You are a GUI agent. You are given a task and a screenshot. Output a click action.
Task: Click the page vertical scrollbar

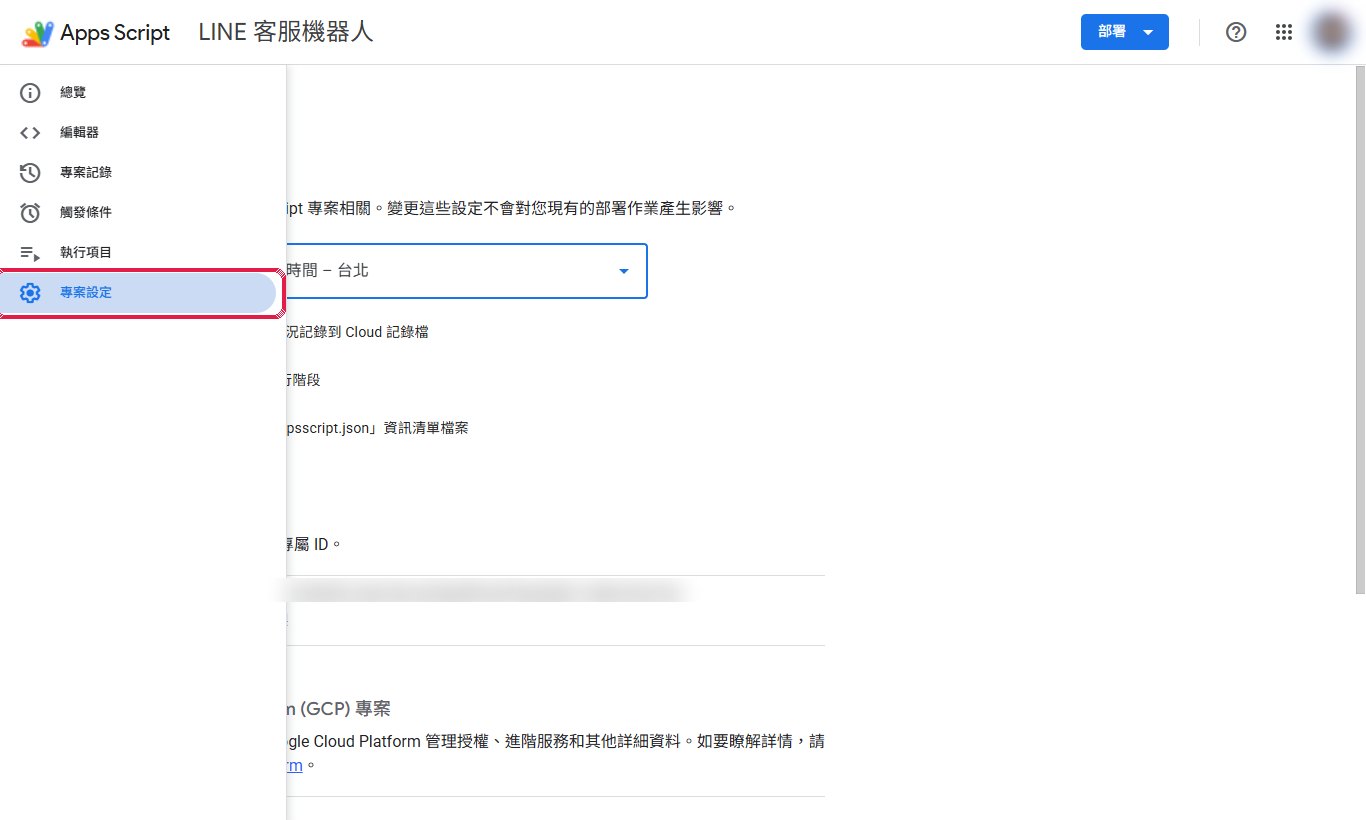(1360, 330)
